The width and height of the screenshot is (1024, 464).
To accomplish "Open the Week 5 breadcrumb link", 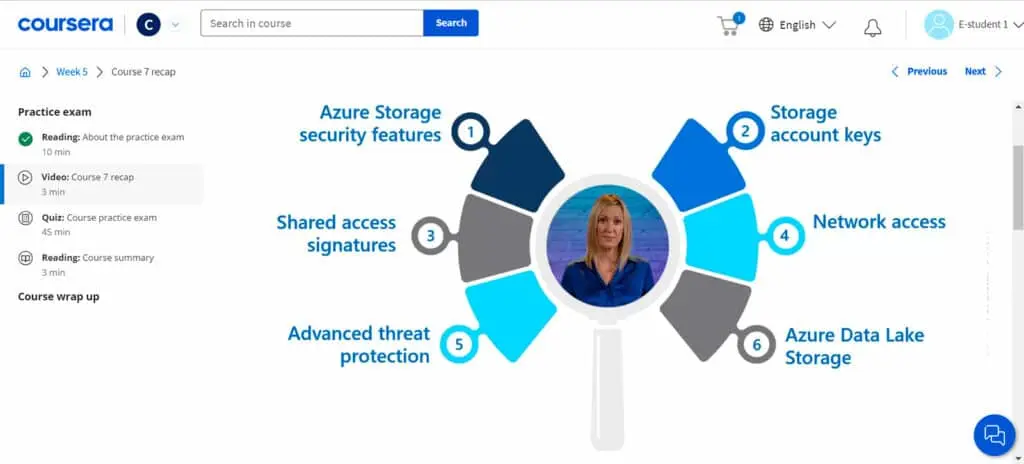I will 71,72.
